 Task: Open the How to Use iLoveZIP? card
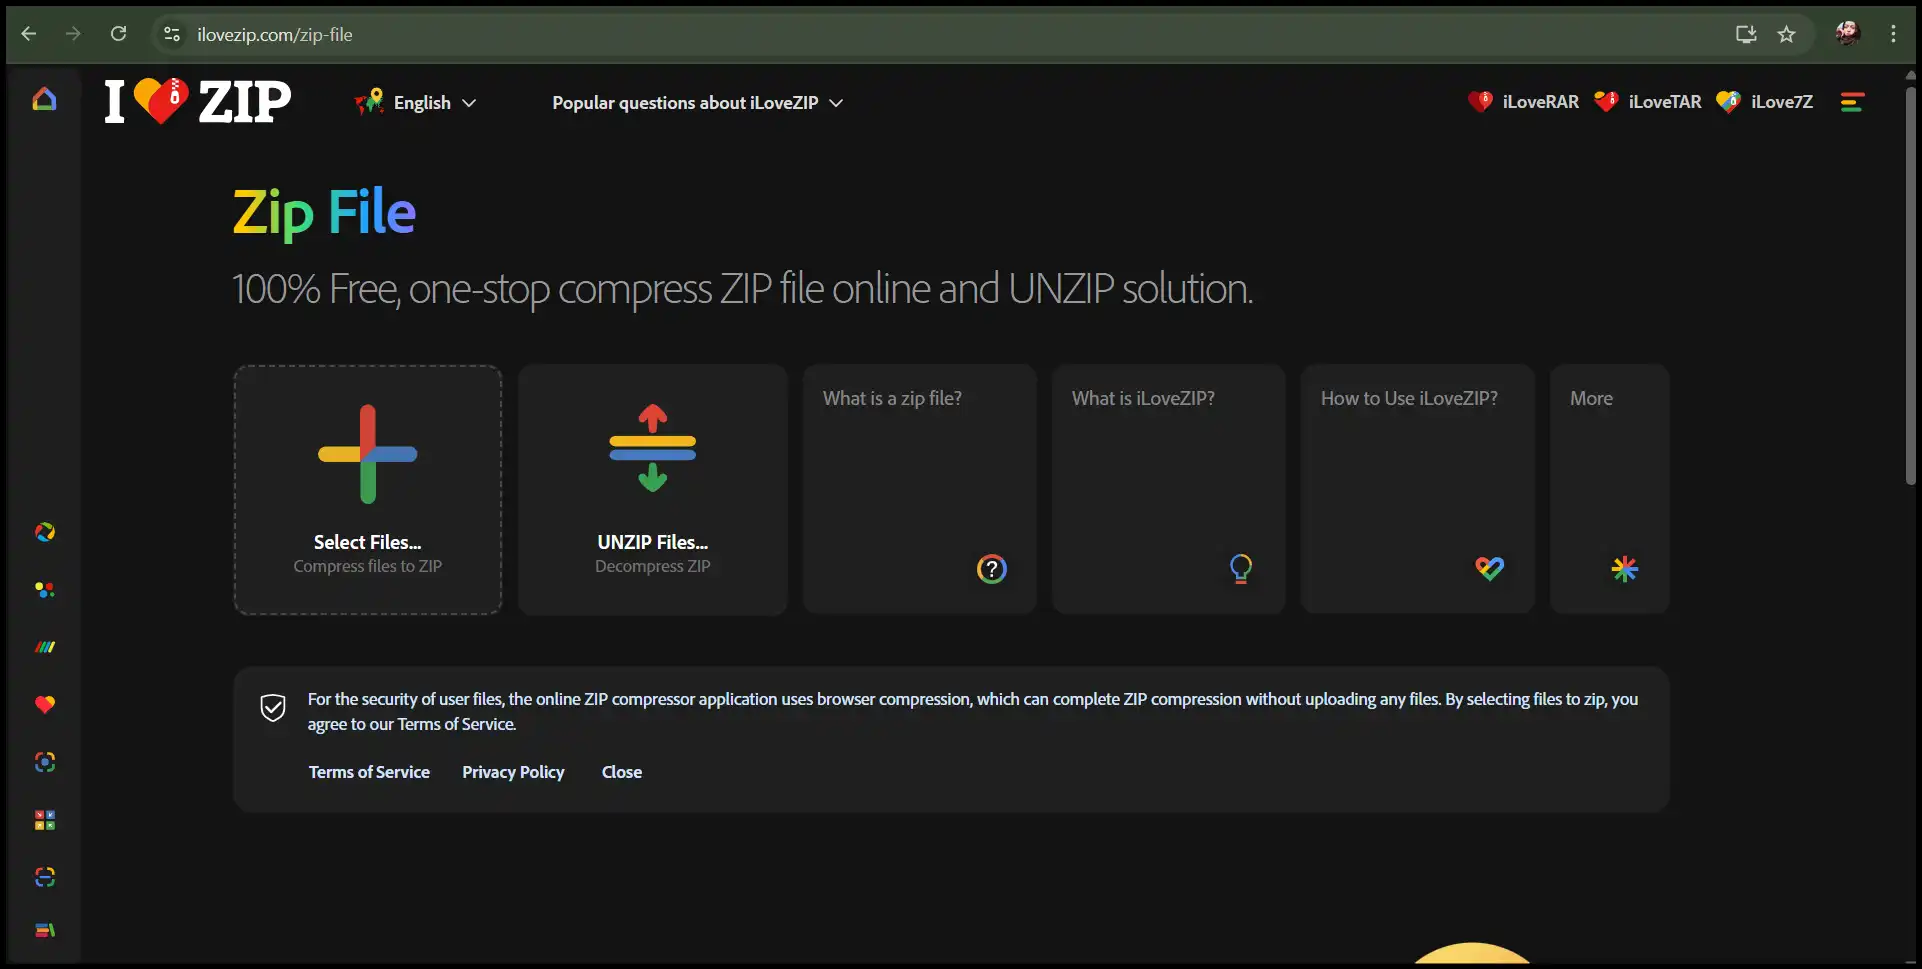(1417, 489)
